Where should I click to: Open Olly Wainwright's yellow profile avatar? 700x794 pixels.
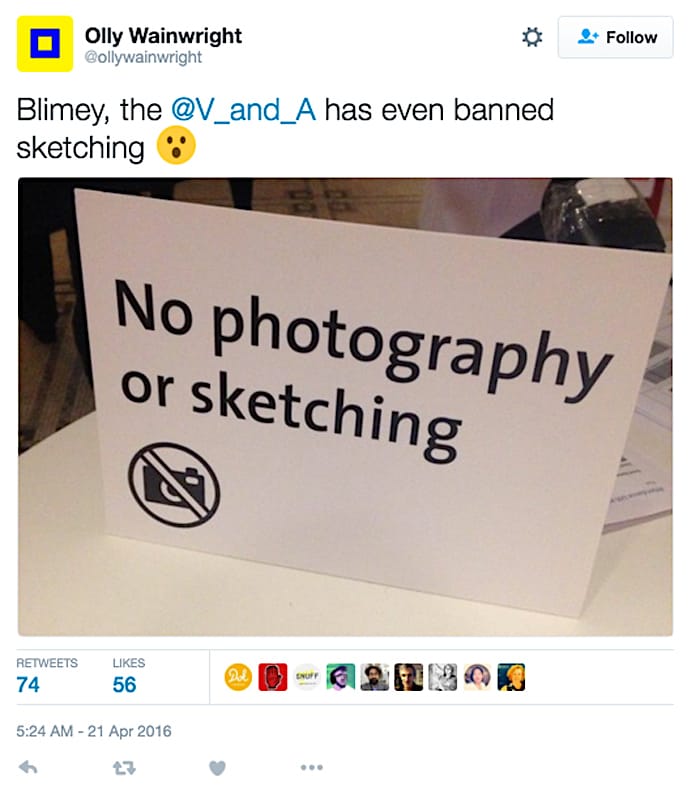pyautogui.click(x=45, y=44)
